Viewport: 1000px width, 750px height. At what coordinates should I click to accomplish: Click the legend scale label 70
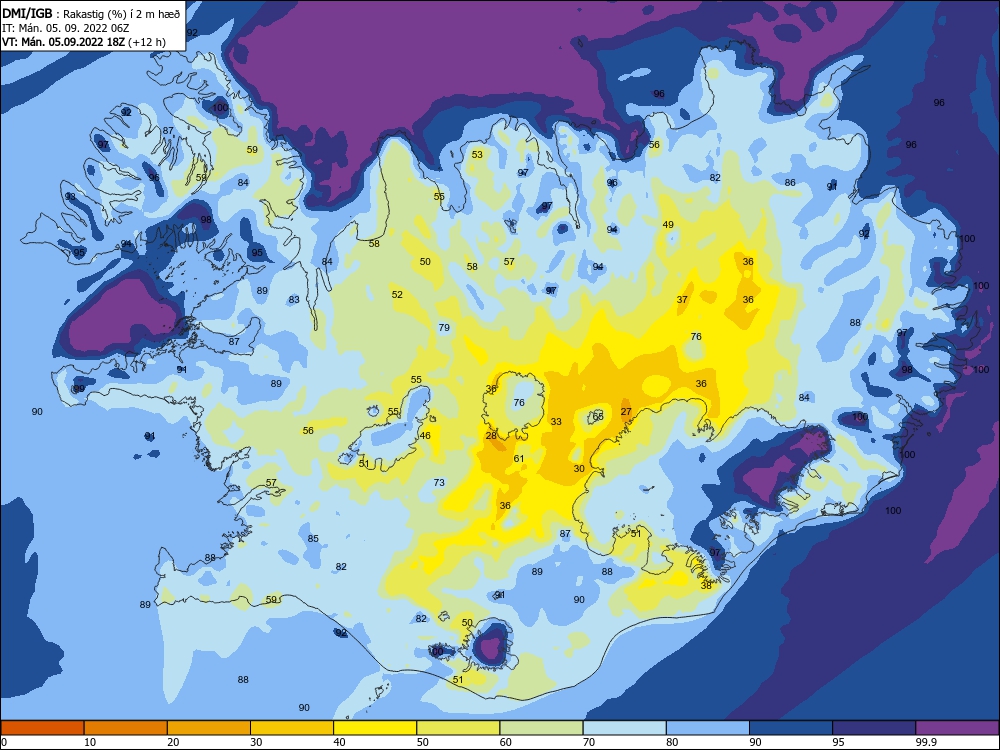pyautogui.click(x=589, y=742)
